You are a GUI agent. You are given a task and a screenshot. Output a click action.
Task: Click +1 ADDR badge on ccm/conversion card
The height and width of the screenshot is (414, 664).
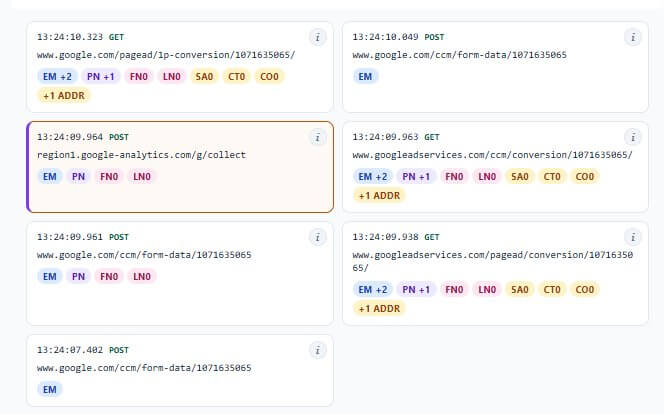(379, 196)
